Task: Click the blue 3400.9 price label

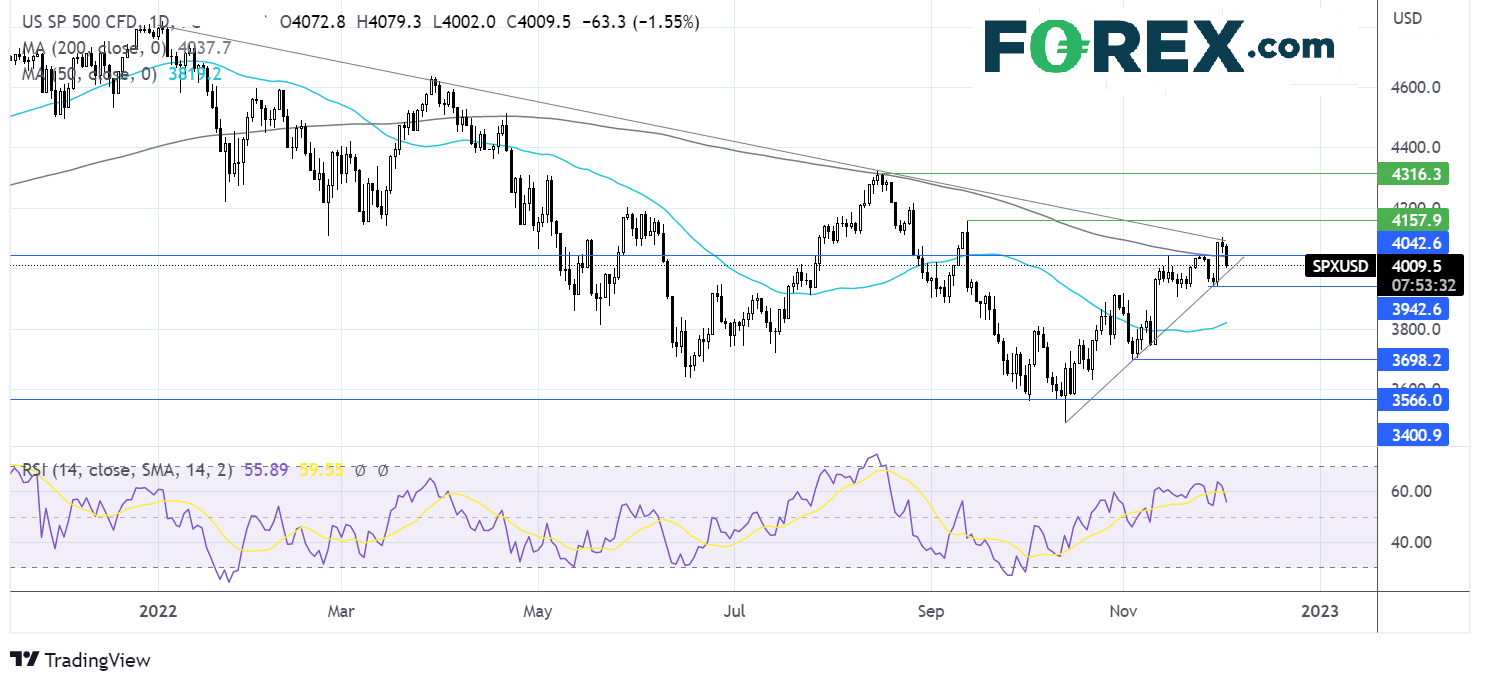Action: coord(1412,435)
